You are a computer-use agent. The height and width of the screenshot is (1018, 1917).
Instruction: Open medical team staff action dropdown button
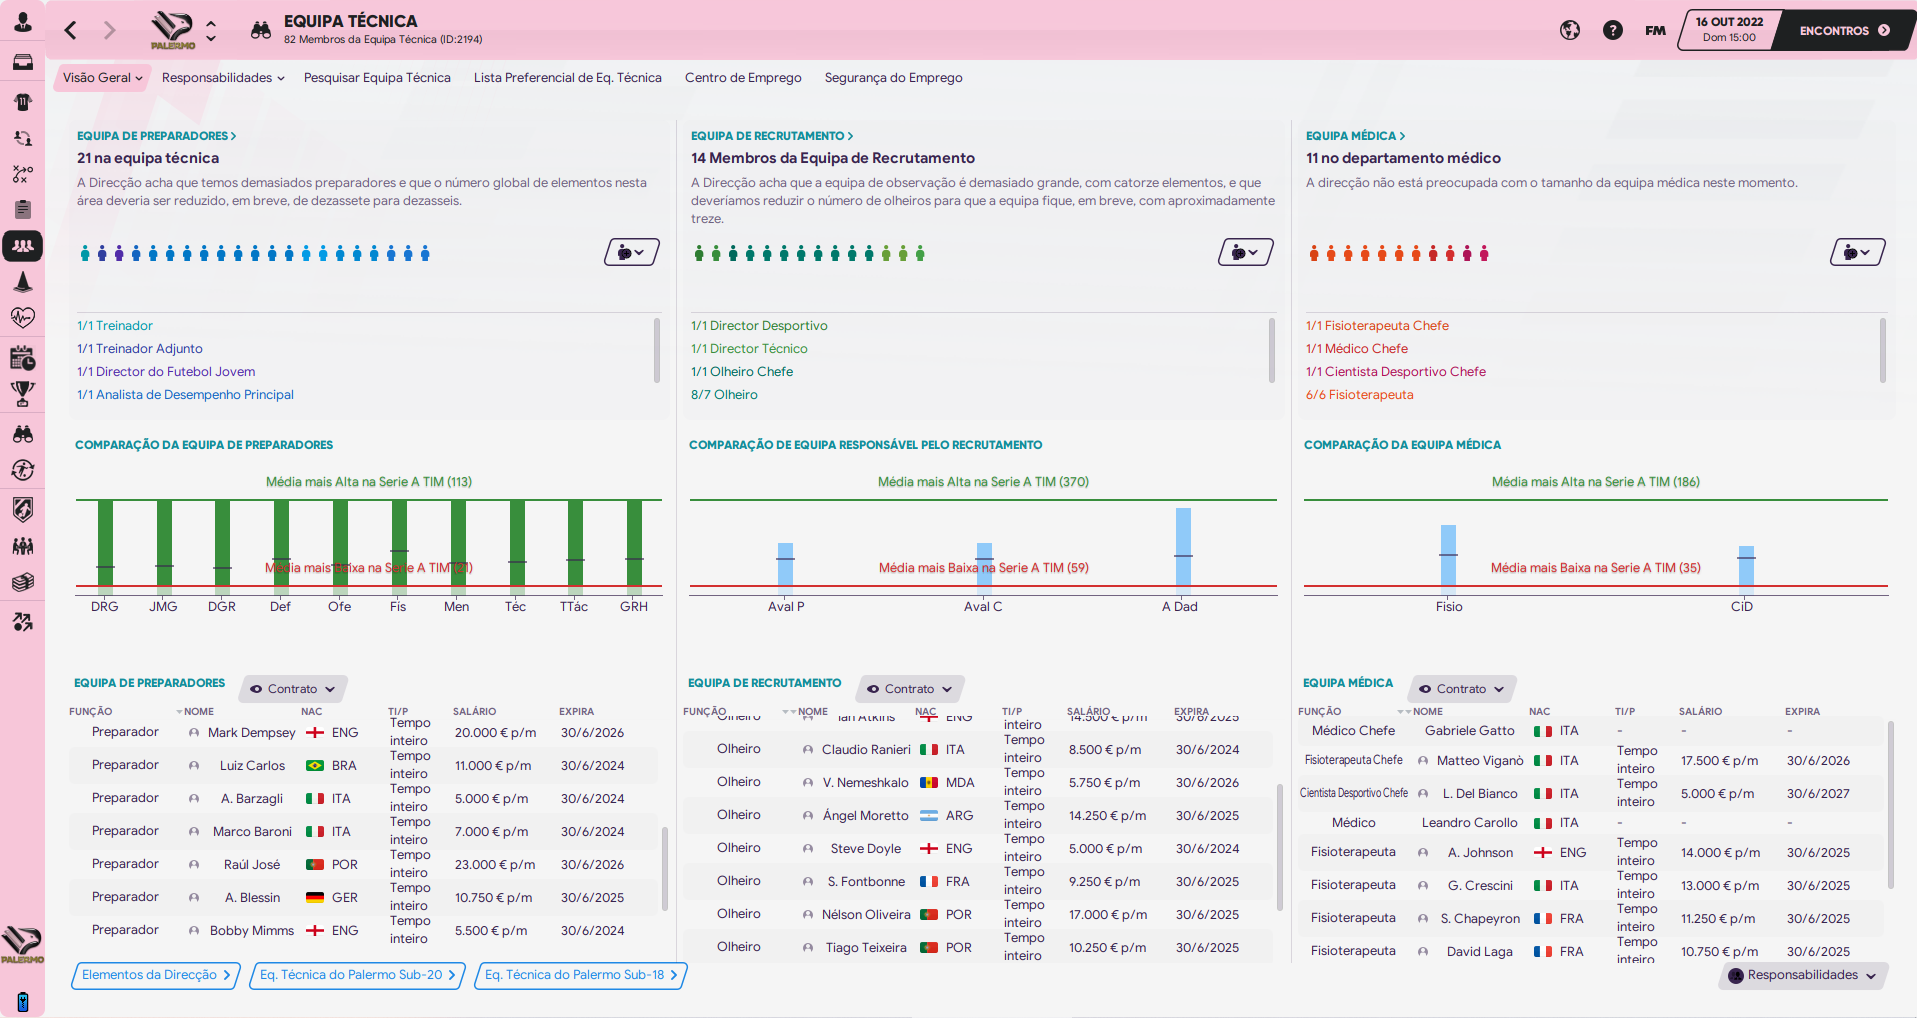[x=1858, y=252]
